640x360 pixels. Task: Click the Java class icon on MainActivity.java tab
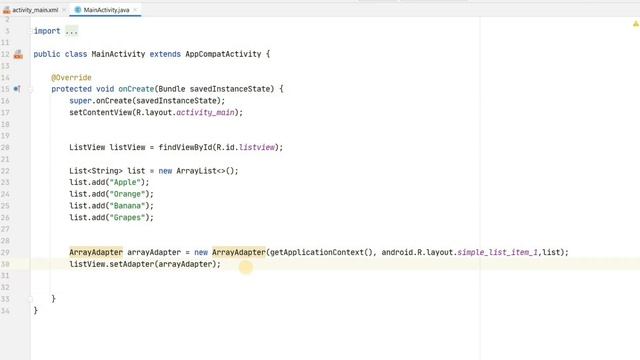(x=78, y=10)
